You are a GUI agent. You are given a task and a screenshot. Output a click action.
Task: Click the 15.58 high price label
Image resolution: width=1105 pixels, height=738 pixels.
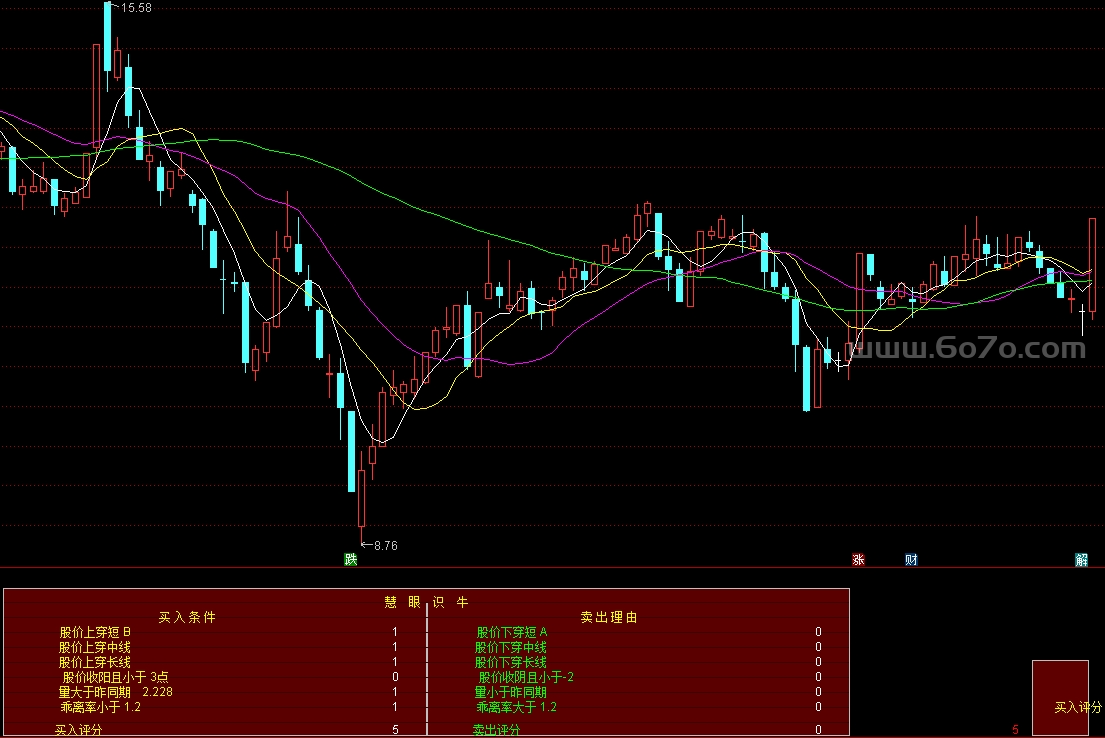click(136, 8)
